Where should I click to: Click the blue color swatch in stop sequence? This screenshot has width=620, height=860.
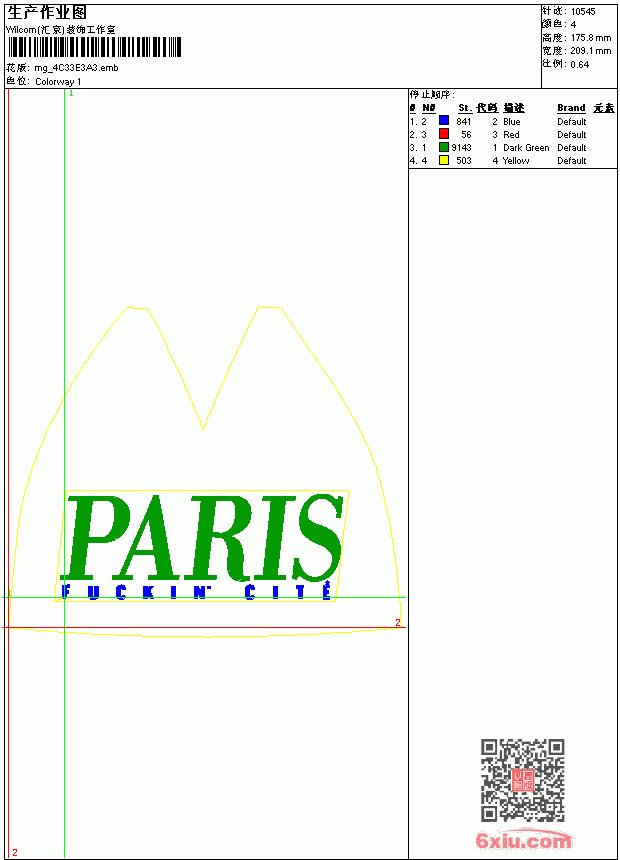(x=444, y=120)
